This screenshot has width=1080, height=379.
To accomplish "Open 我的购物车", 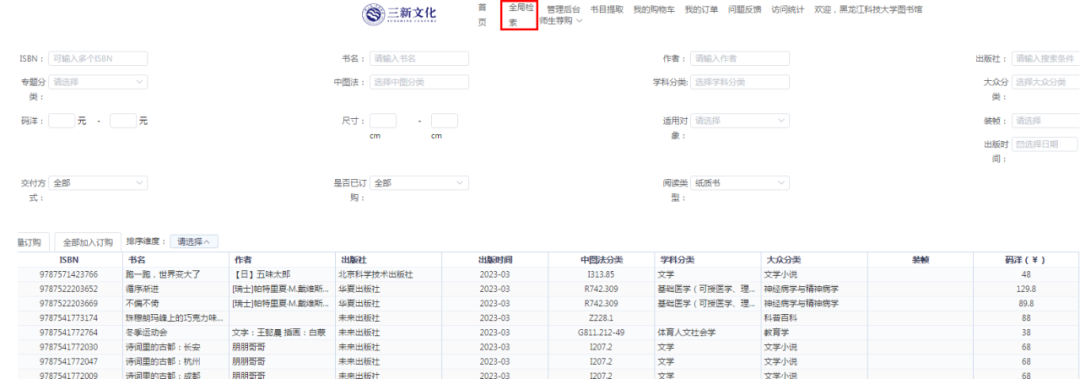I will (x=654, y=10).
